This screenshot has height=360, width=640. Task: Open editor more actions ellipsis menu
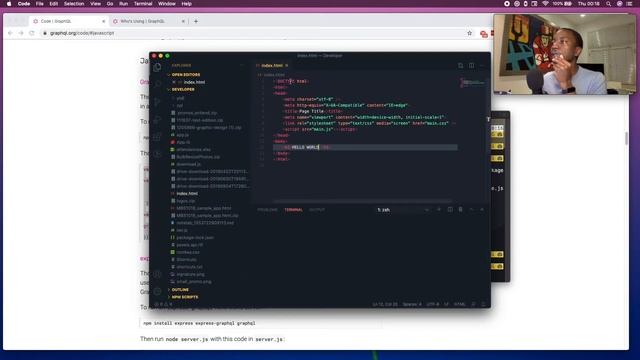pos(482,65)
